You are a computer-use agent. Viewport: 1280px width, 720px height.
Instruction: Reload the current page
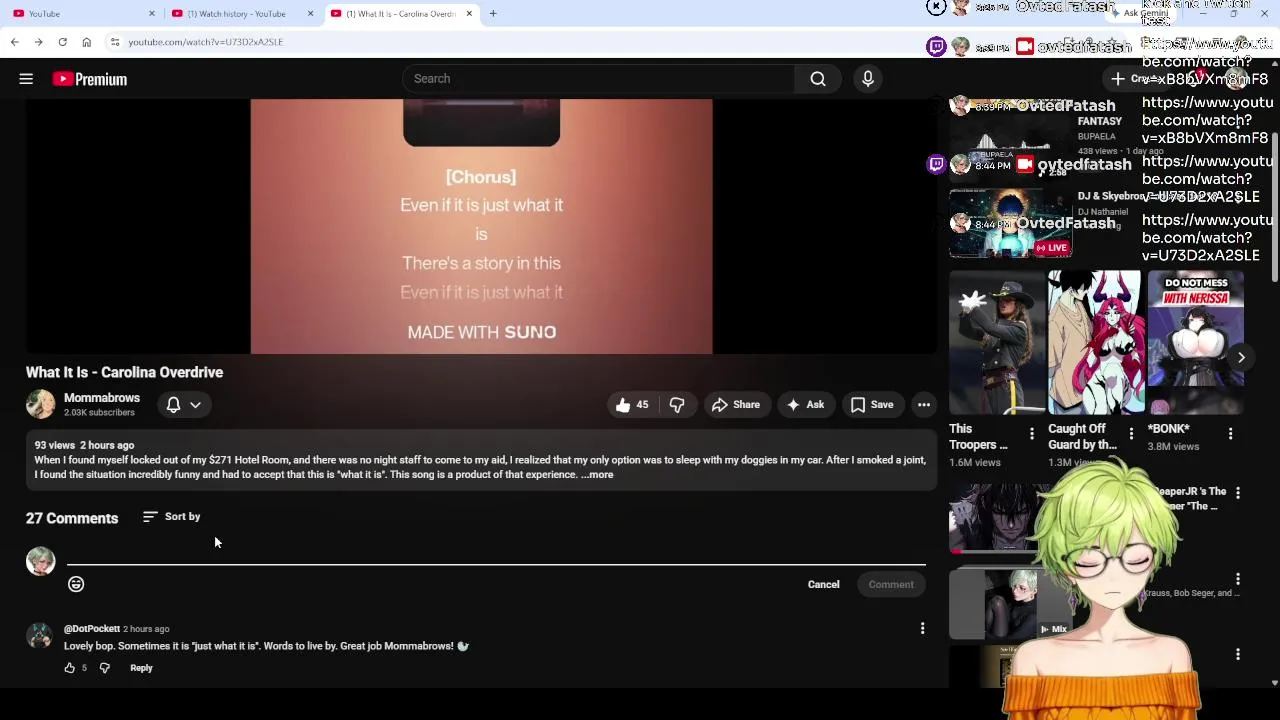point(62,42)
